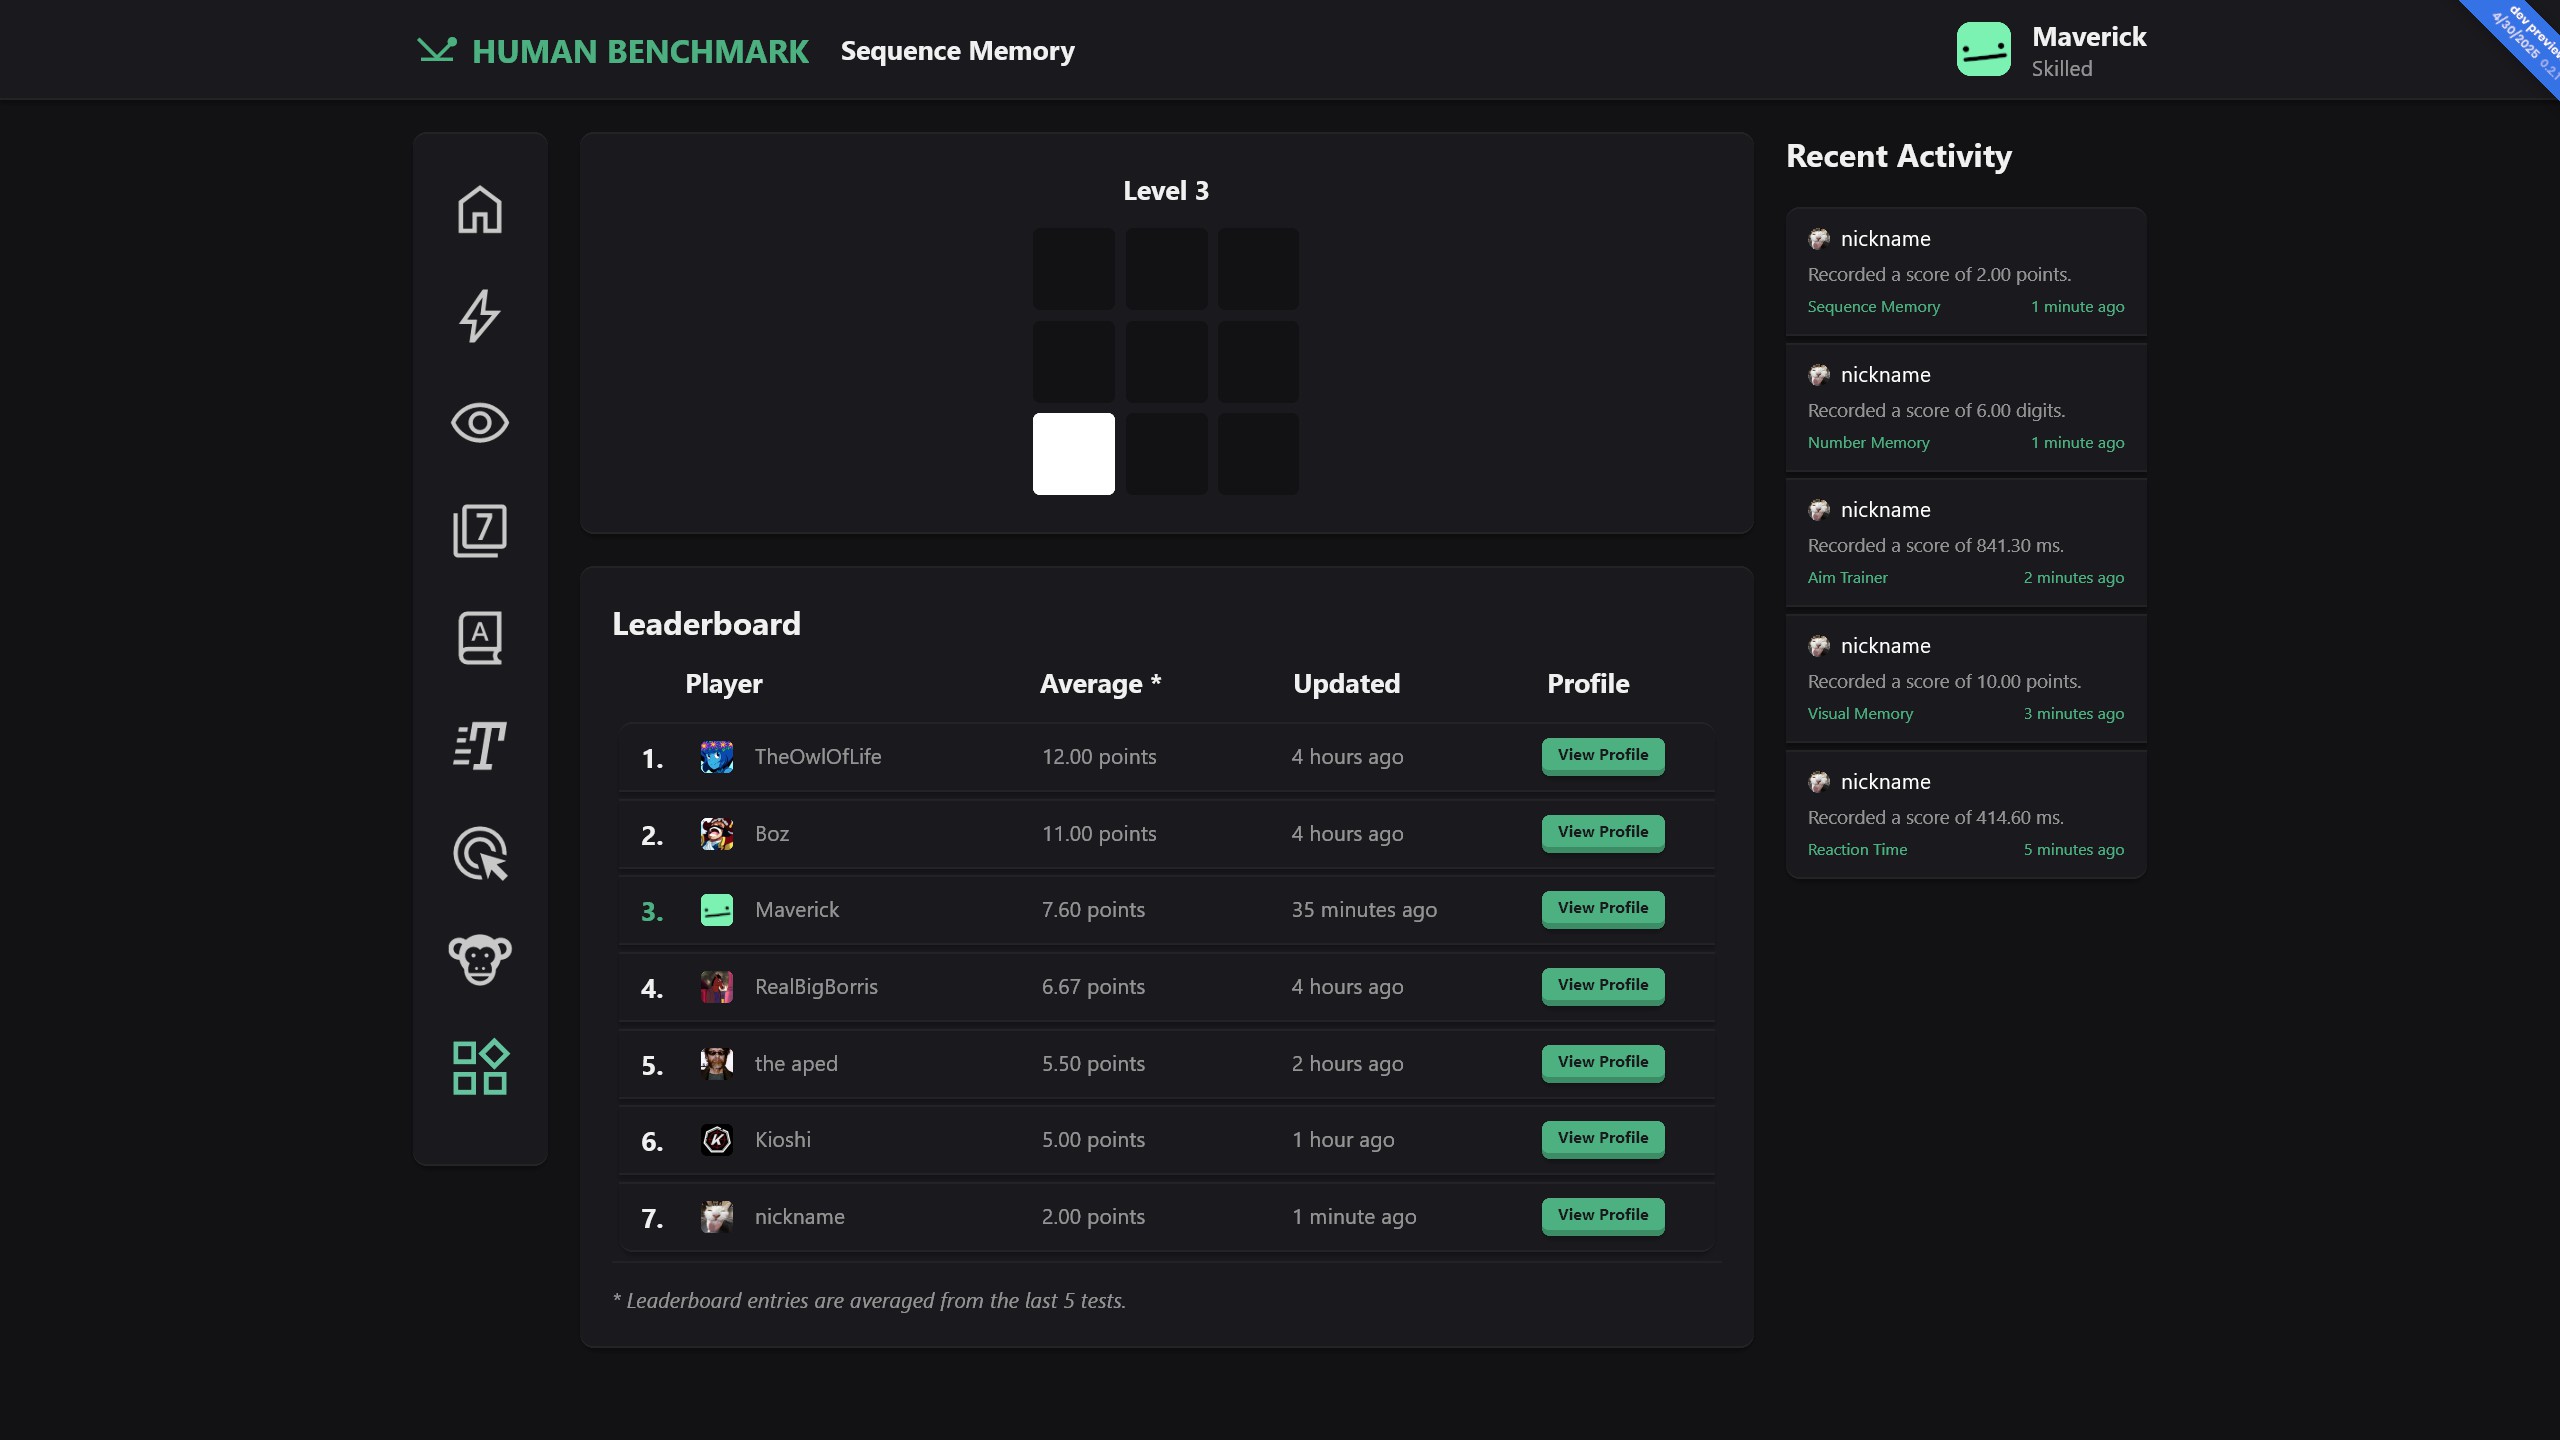Click RealBigBorris avatar in leaderboard

point(717,987)
